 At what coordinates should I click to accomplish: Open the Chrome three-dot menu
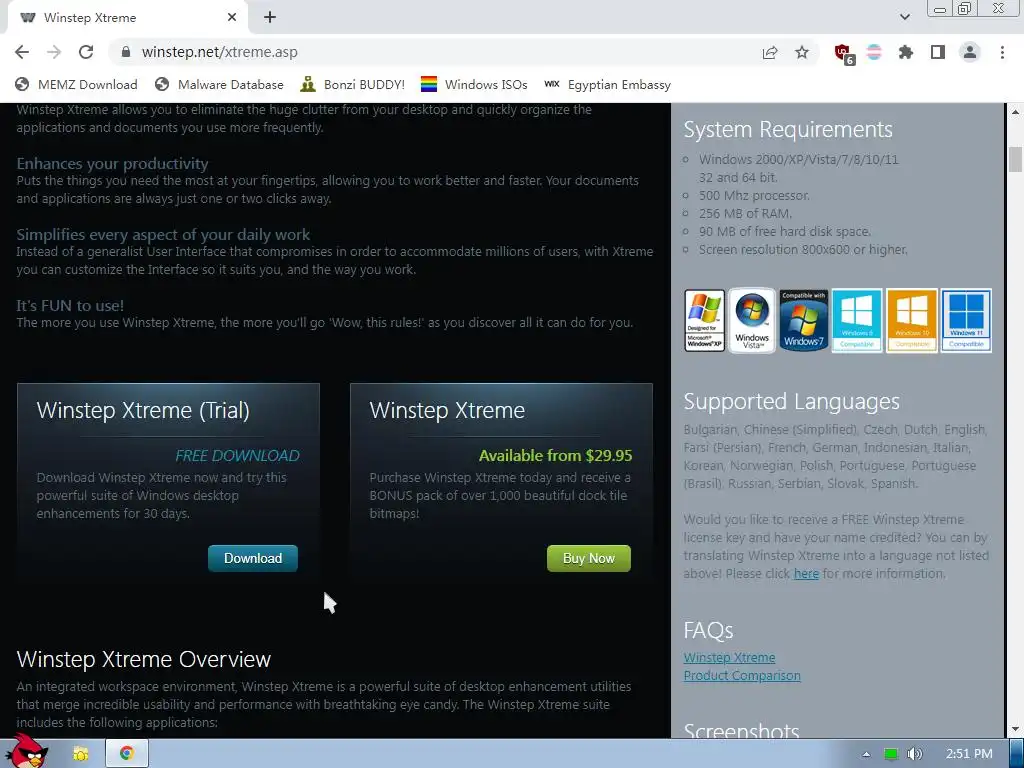pyautogui.click(x=1002, y=52)
